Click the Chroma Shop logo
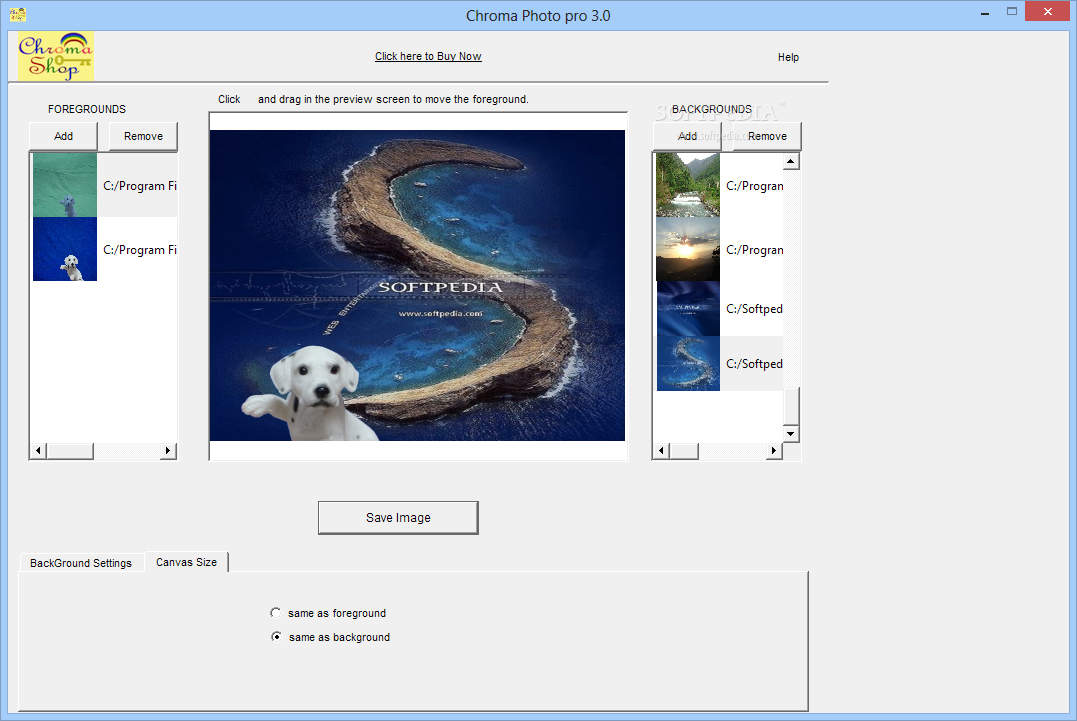Screen dimensions: 1077x721 56,56
